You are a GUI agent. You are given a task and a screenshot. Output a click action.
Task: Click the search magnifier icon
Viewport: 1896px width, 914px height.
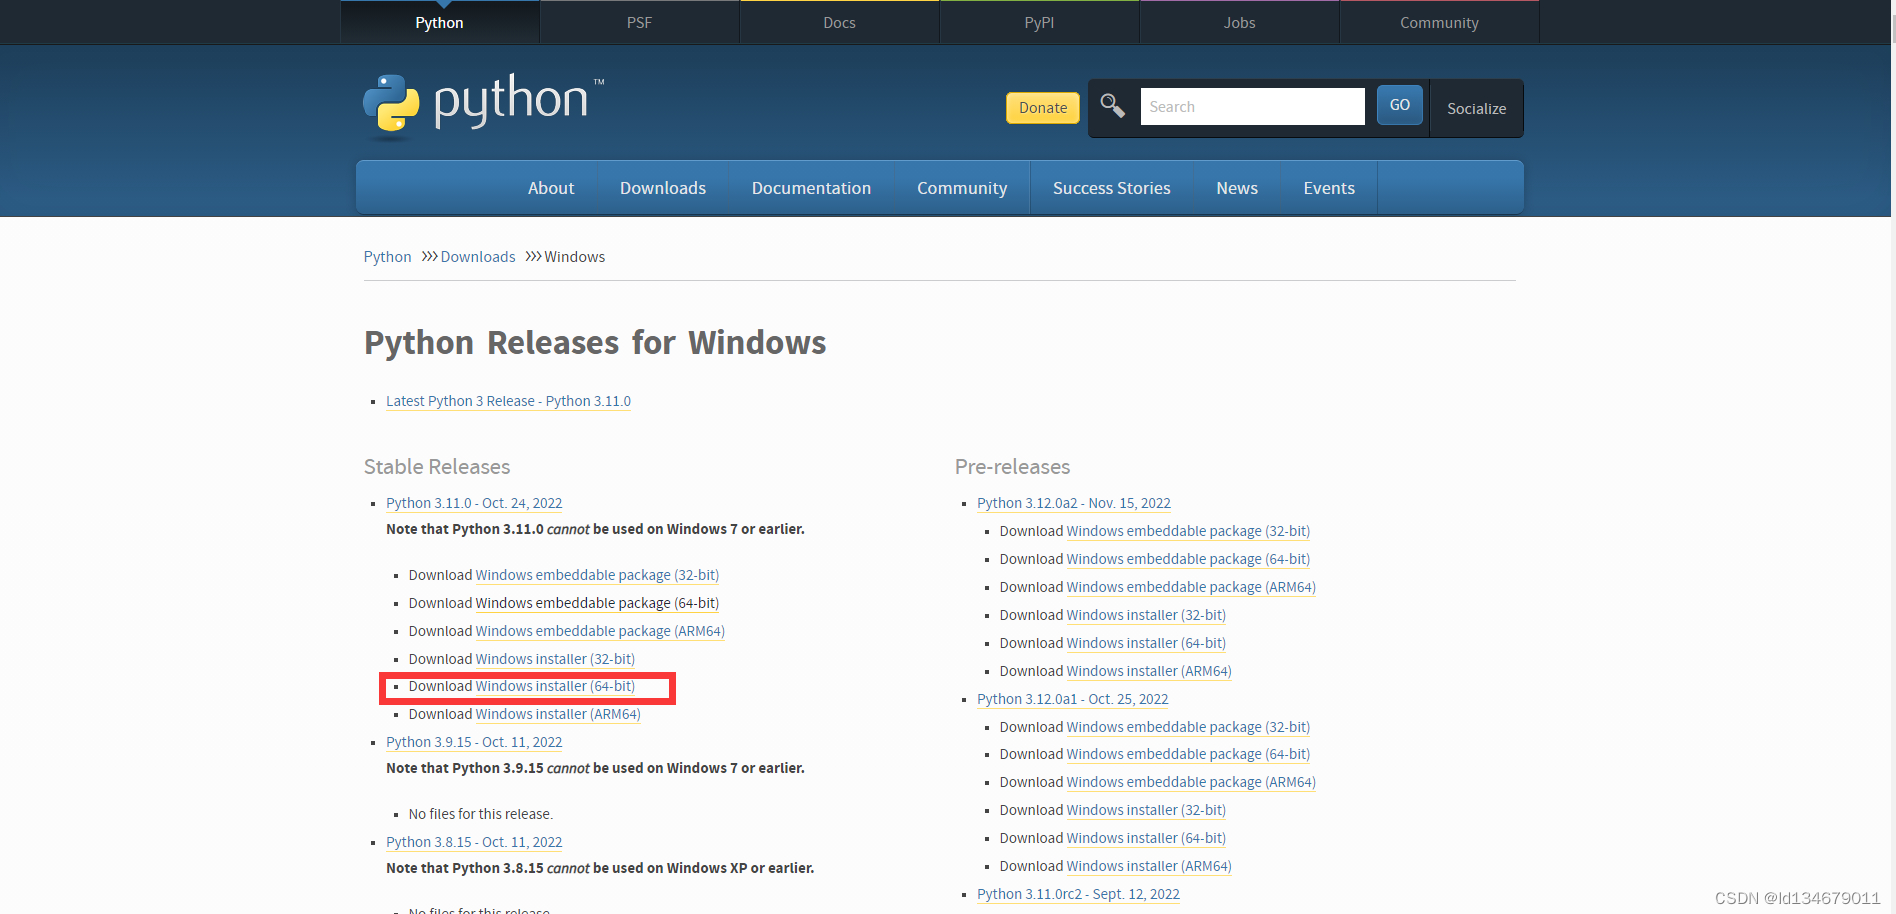point(1112,104)
